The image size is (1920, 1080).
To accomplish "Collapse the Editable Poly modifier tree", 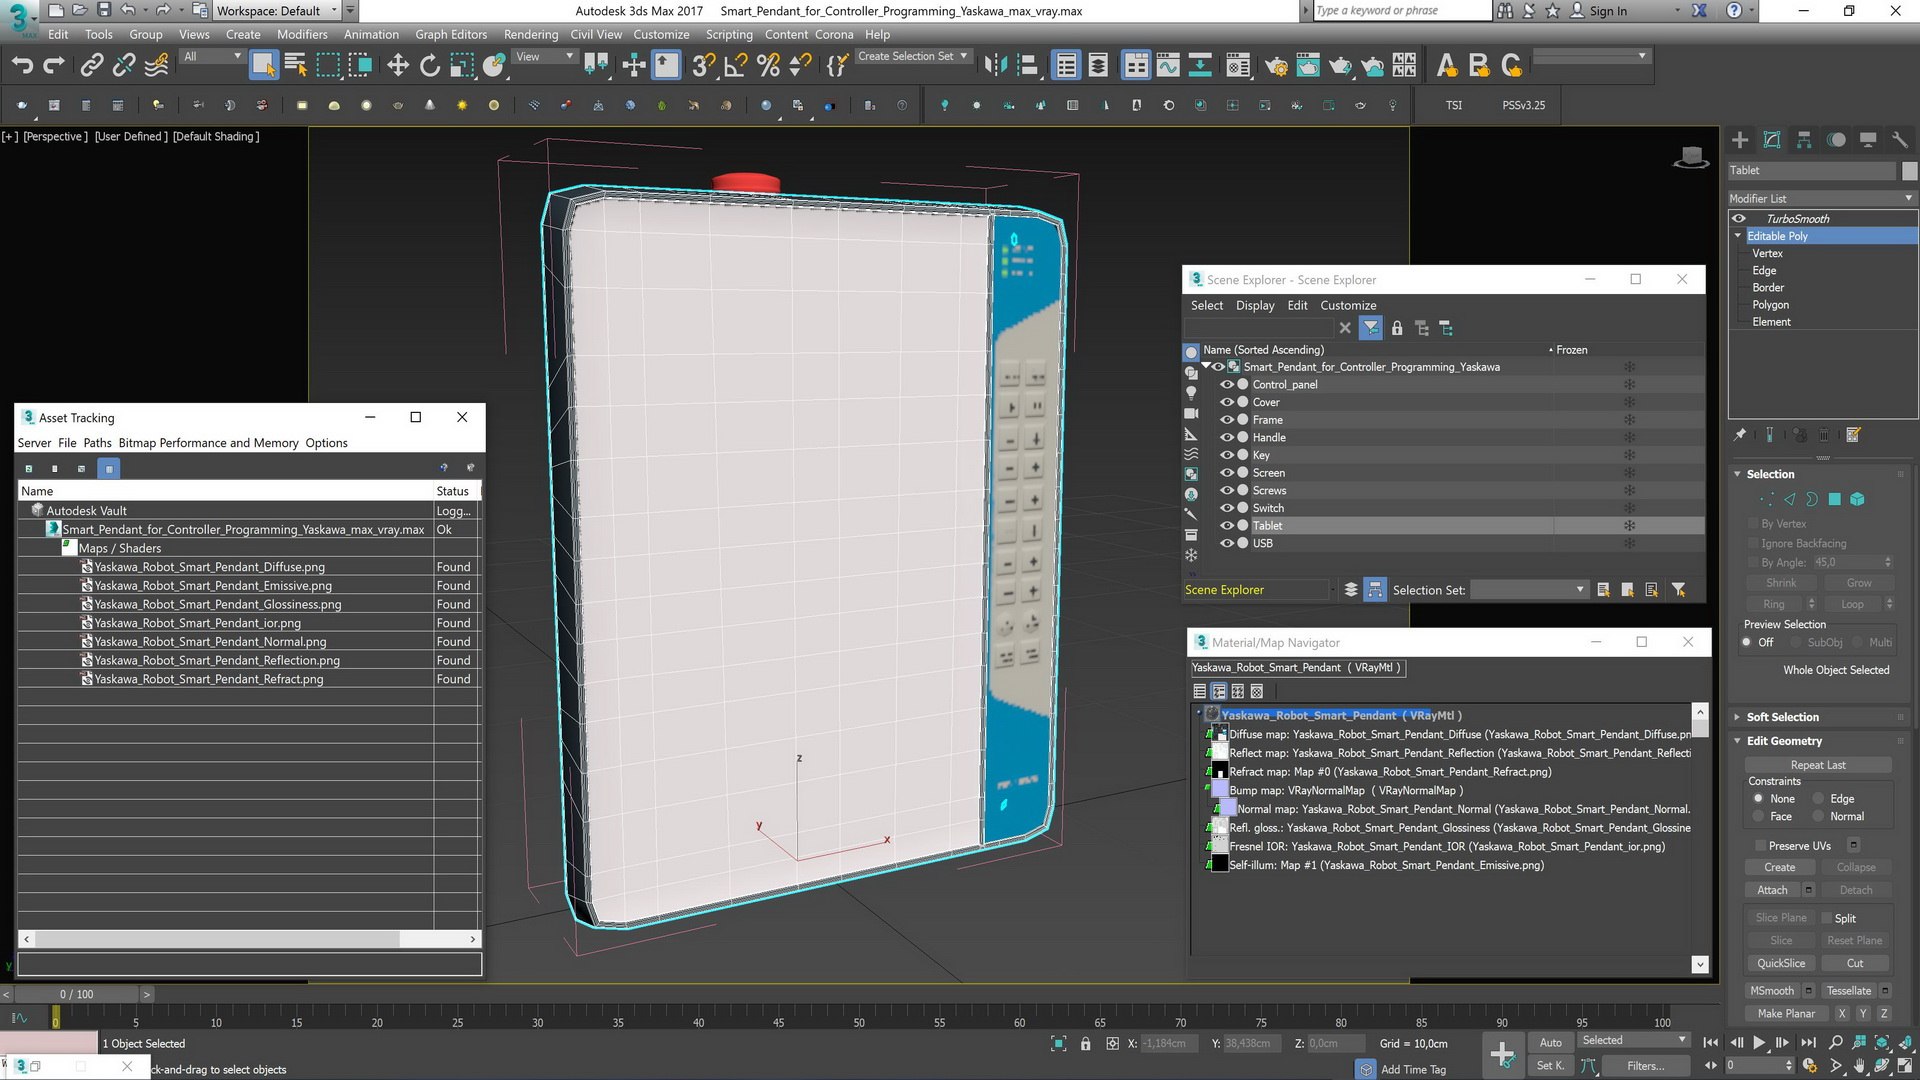I will coord(1738,236).
